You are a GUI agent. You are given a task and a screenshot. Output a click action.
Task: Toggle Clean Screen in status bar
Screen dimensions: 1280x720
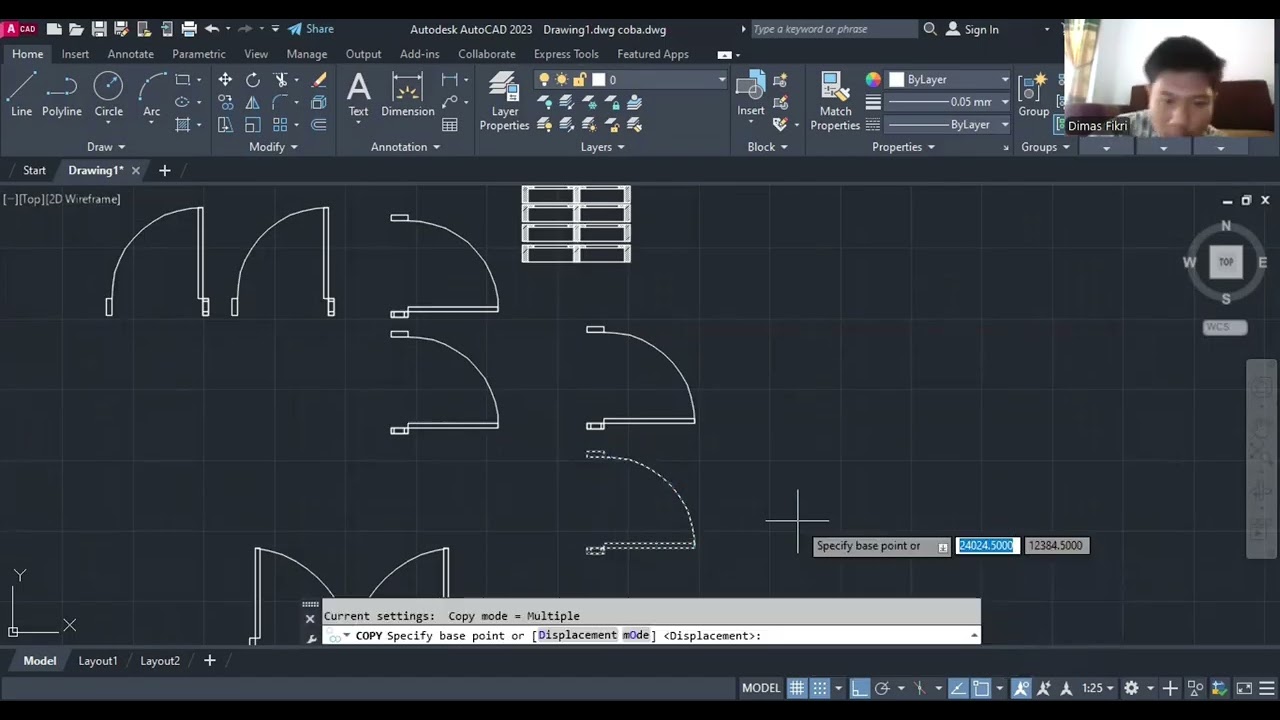pos(1244,688)
